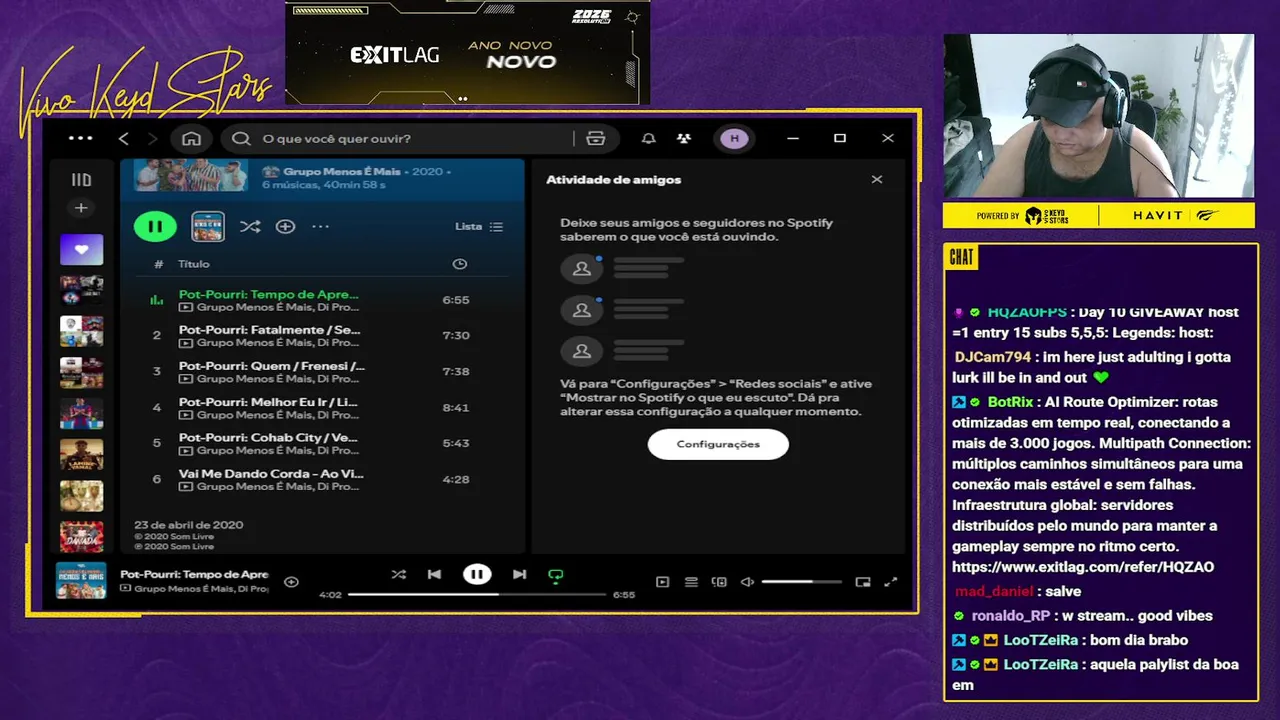Open the 'Lista' view mode dropdown
This screenshot has width=1280, height=720.
point(479,227)
